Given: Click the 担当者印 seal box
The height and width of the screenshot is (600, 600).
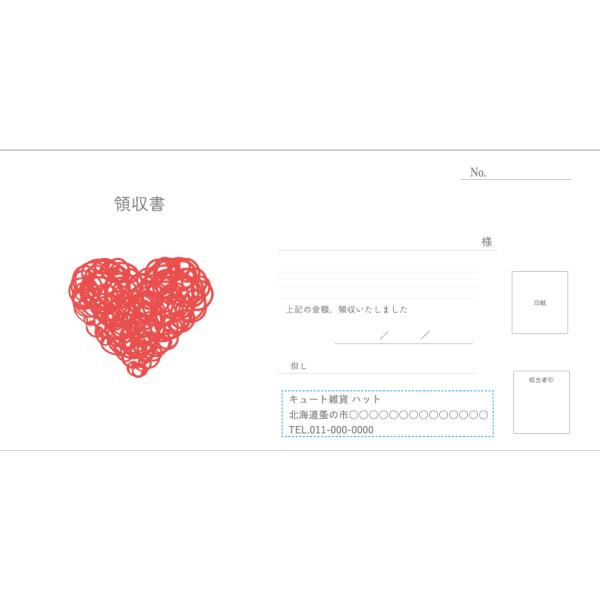Looking at the screenshot, I should tap(541, 402).
